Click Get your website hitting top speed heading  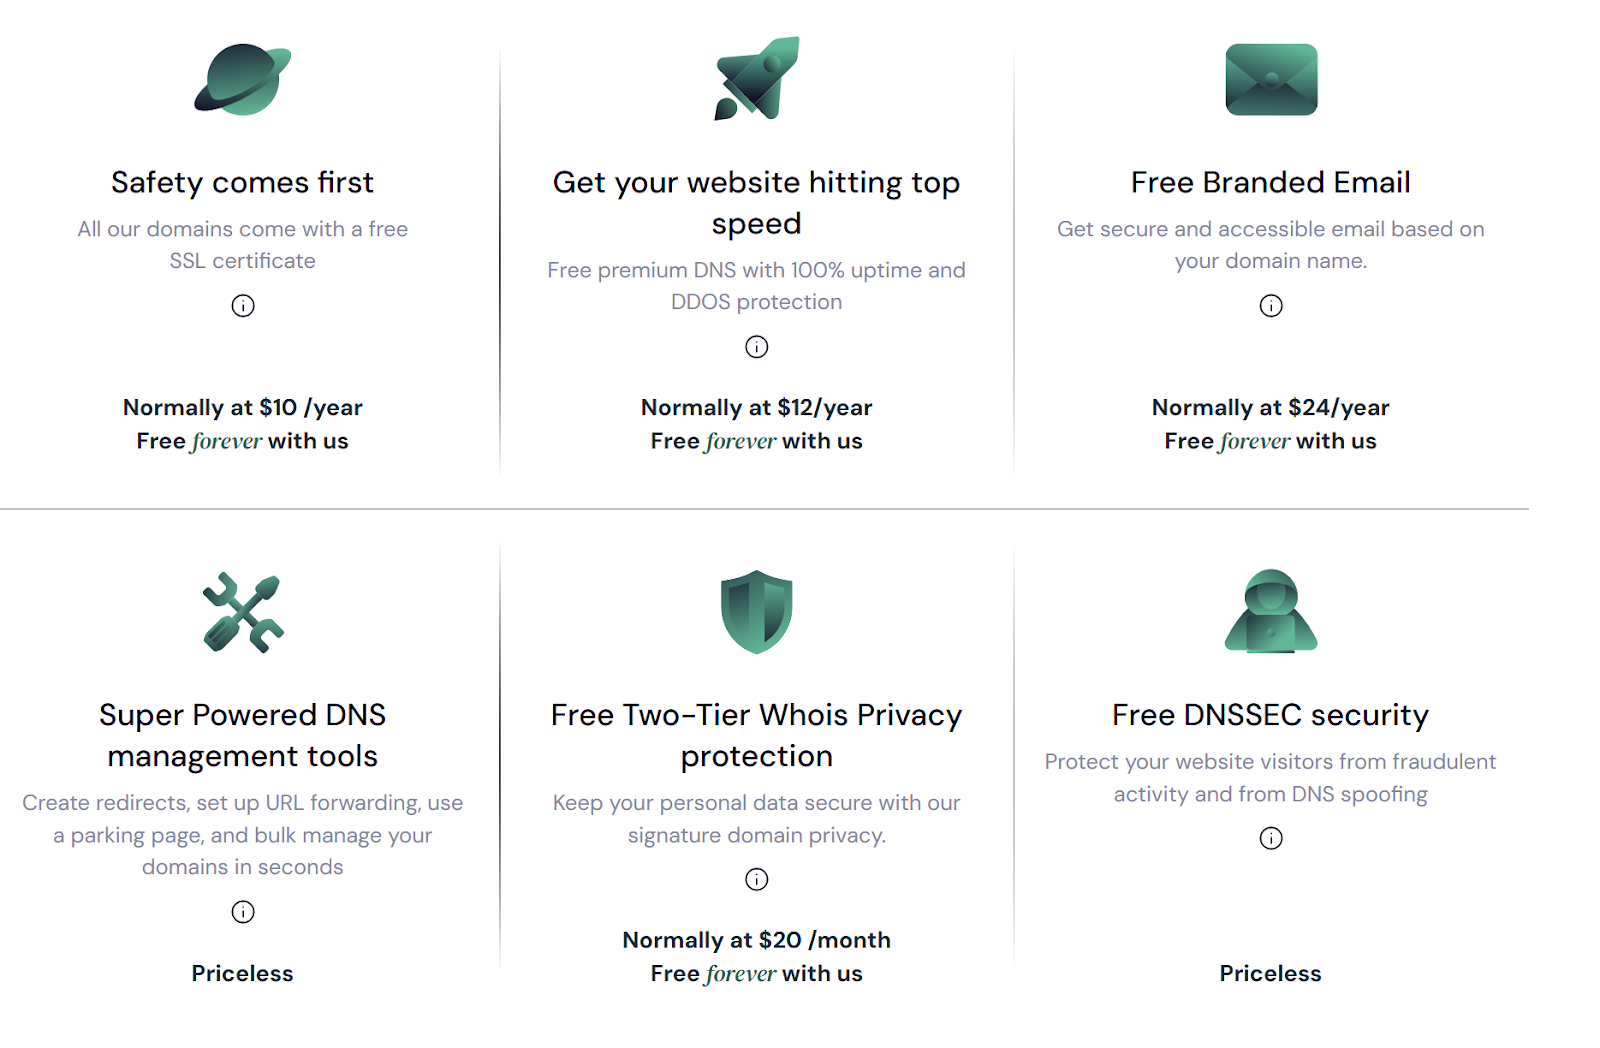pyautogui.click(x=757, y=202)
